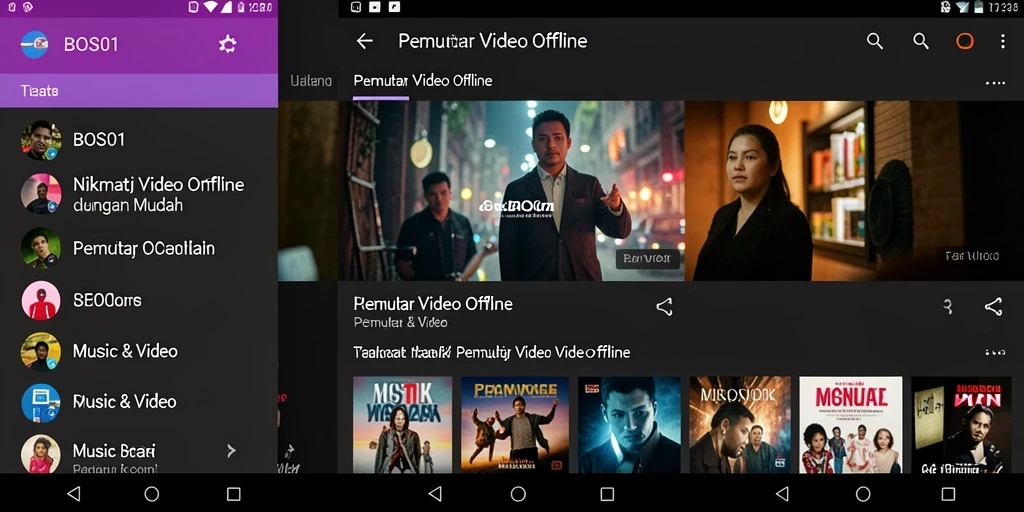Image resolution: width=1024 pixels, height=512 pixels.
Task: Share Pemutar Video Offline via middle share icon
Action: (664, 307)
